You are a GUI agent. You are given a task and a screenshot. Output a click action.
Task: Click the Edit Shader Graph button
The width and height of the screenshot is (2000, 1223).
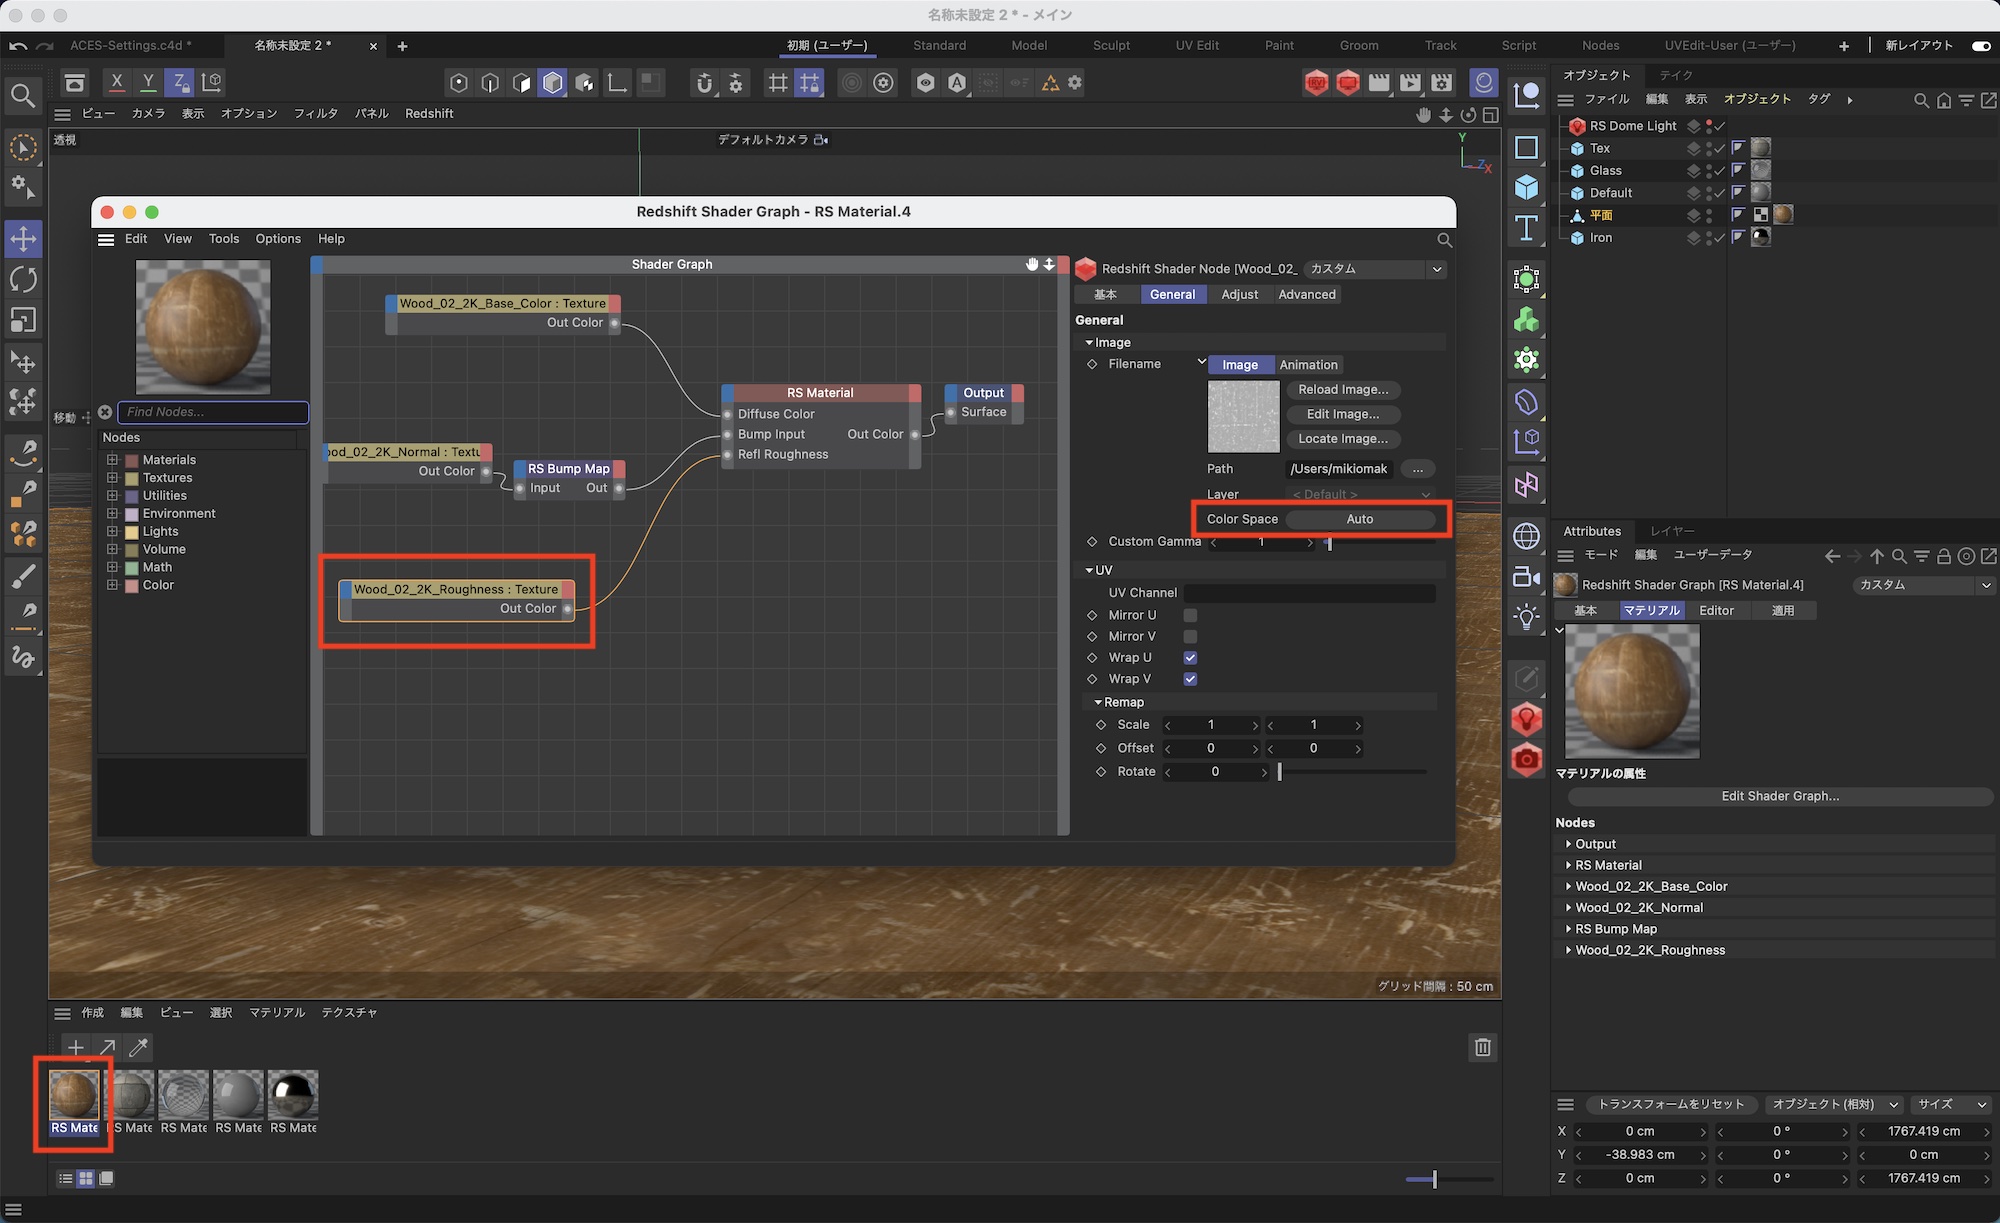tap(1779, 796)
